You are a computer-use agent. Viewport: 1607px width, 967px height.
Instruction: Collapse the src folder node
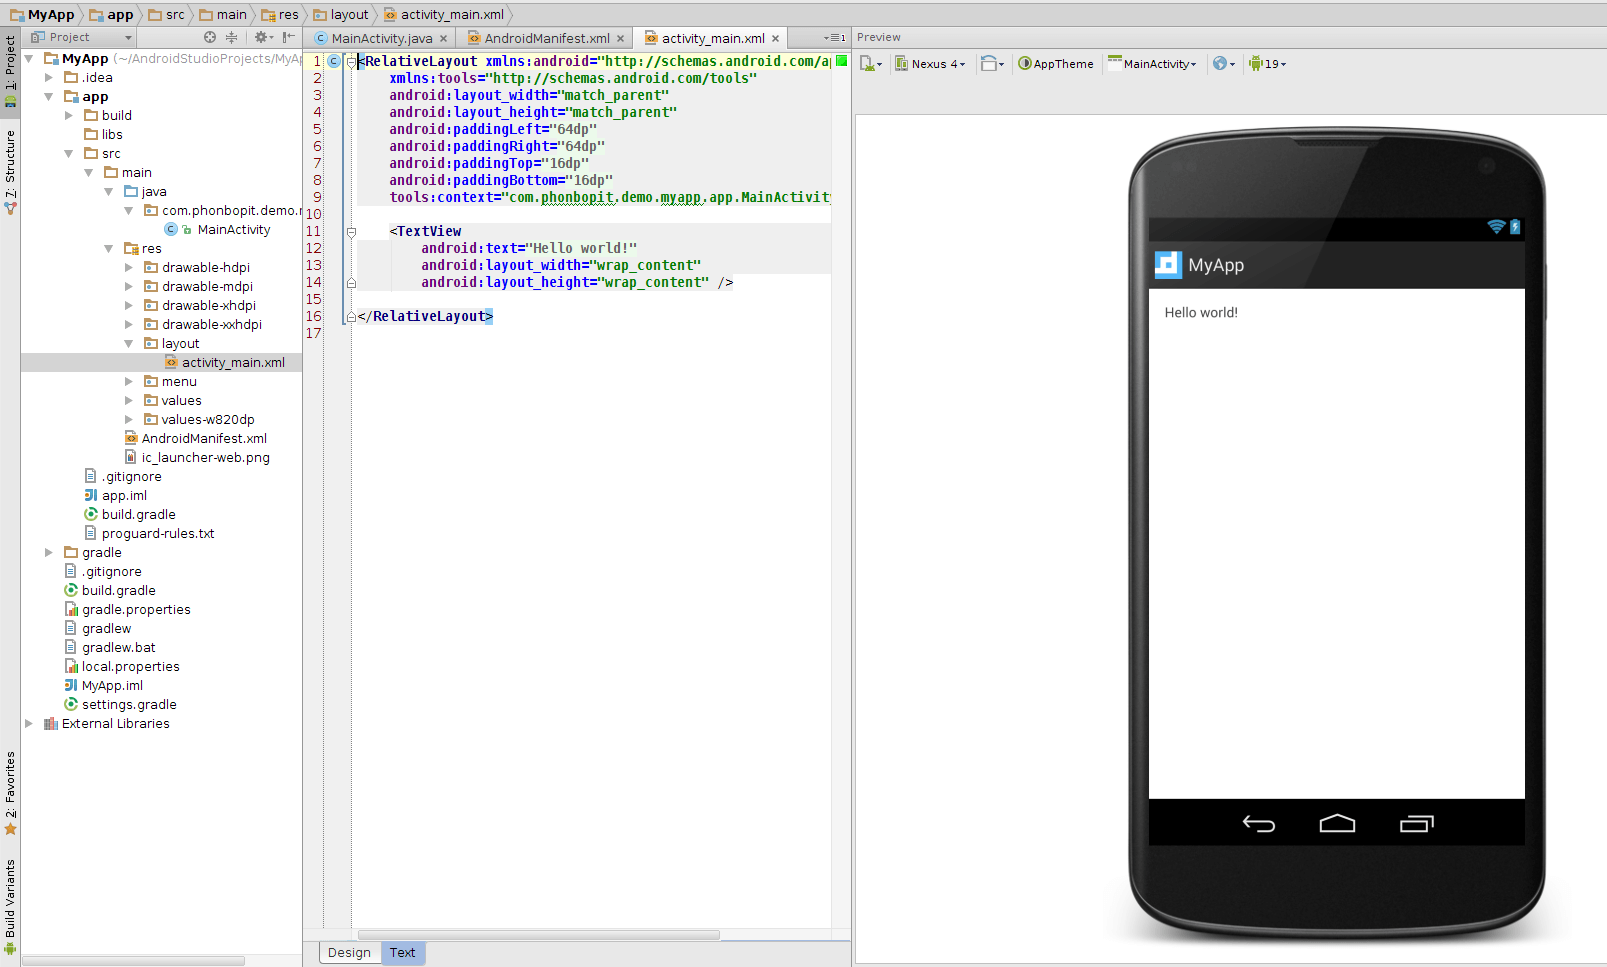(x=69, y=154)
